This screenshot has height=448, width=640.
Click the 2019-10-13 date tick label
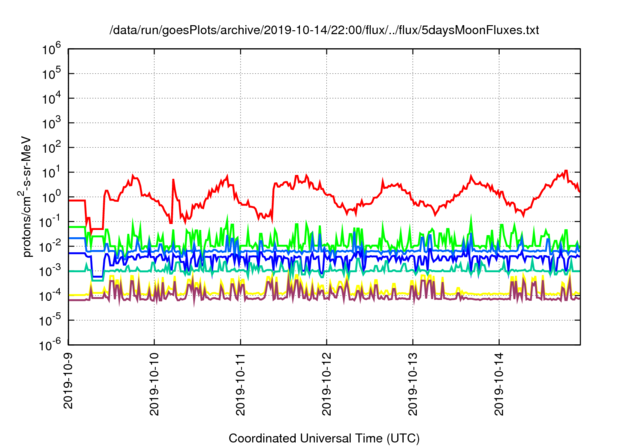click(413, 384)
